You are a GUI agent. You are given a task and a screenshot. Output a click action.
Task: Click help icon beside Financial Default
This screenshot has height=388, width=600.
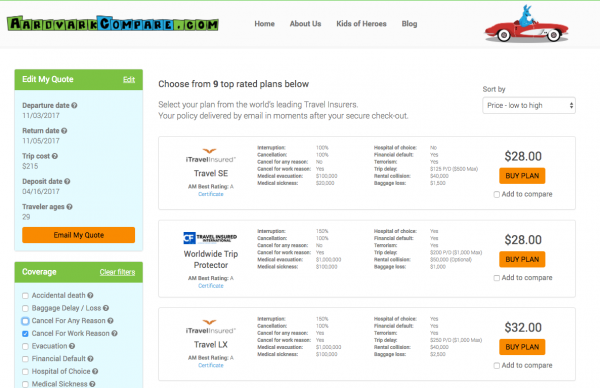[x=90, y=359]
